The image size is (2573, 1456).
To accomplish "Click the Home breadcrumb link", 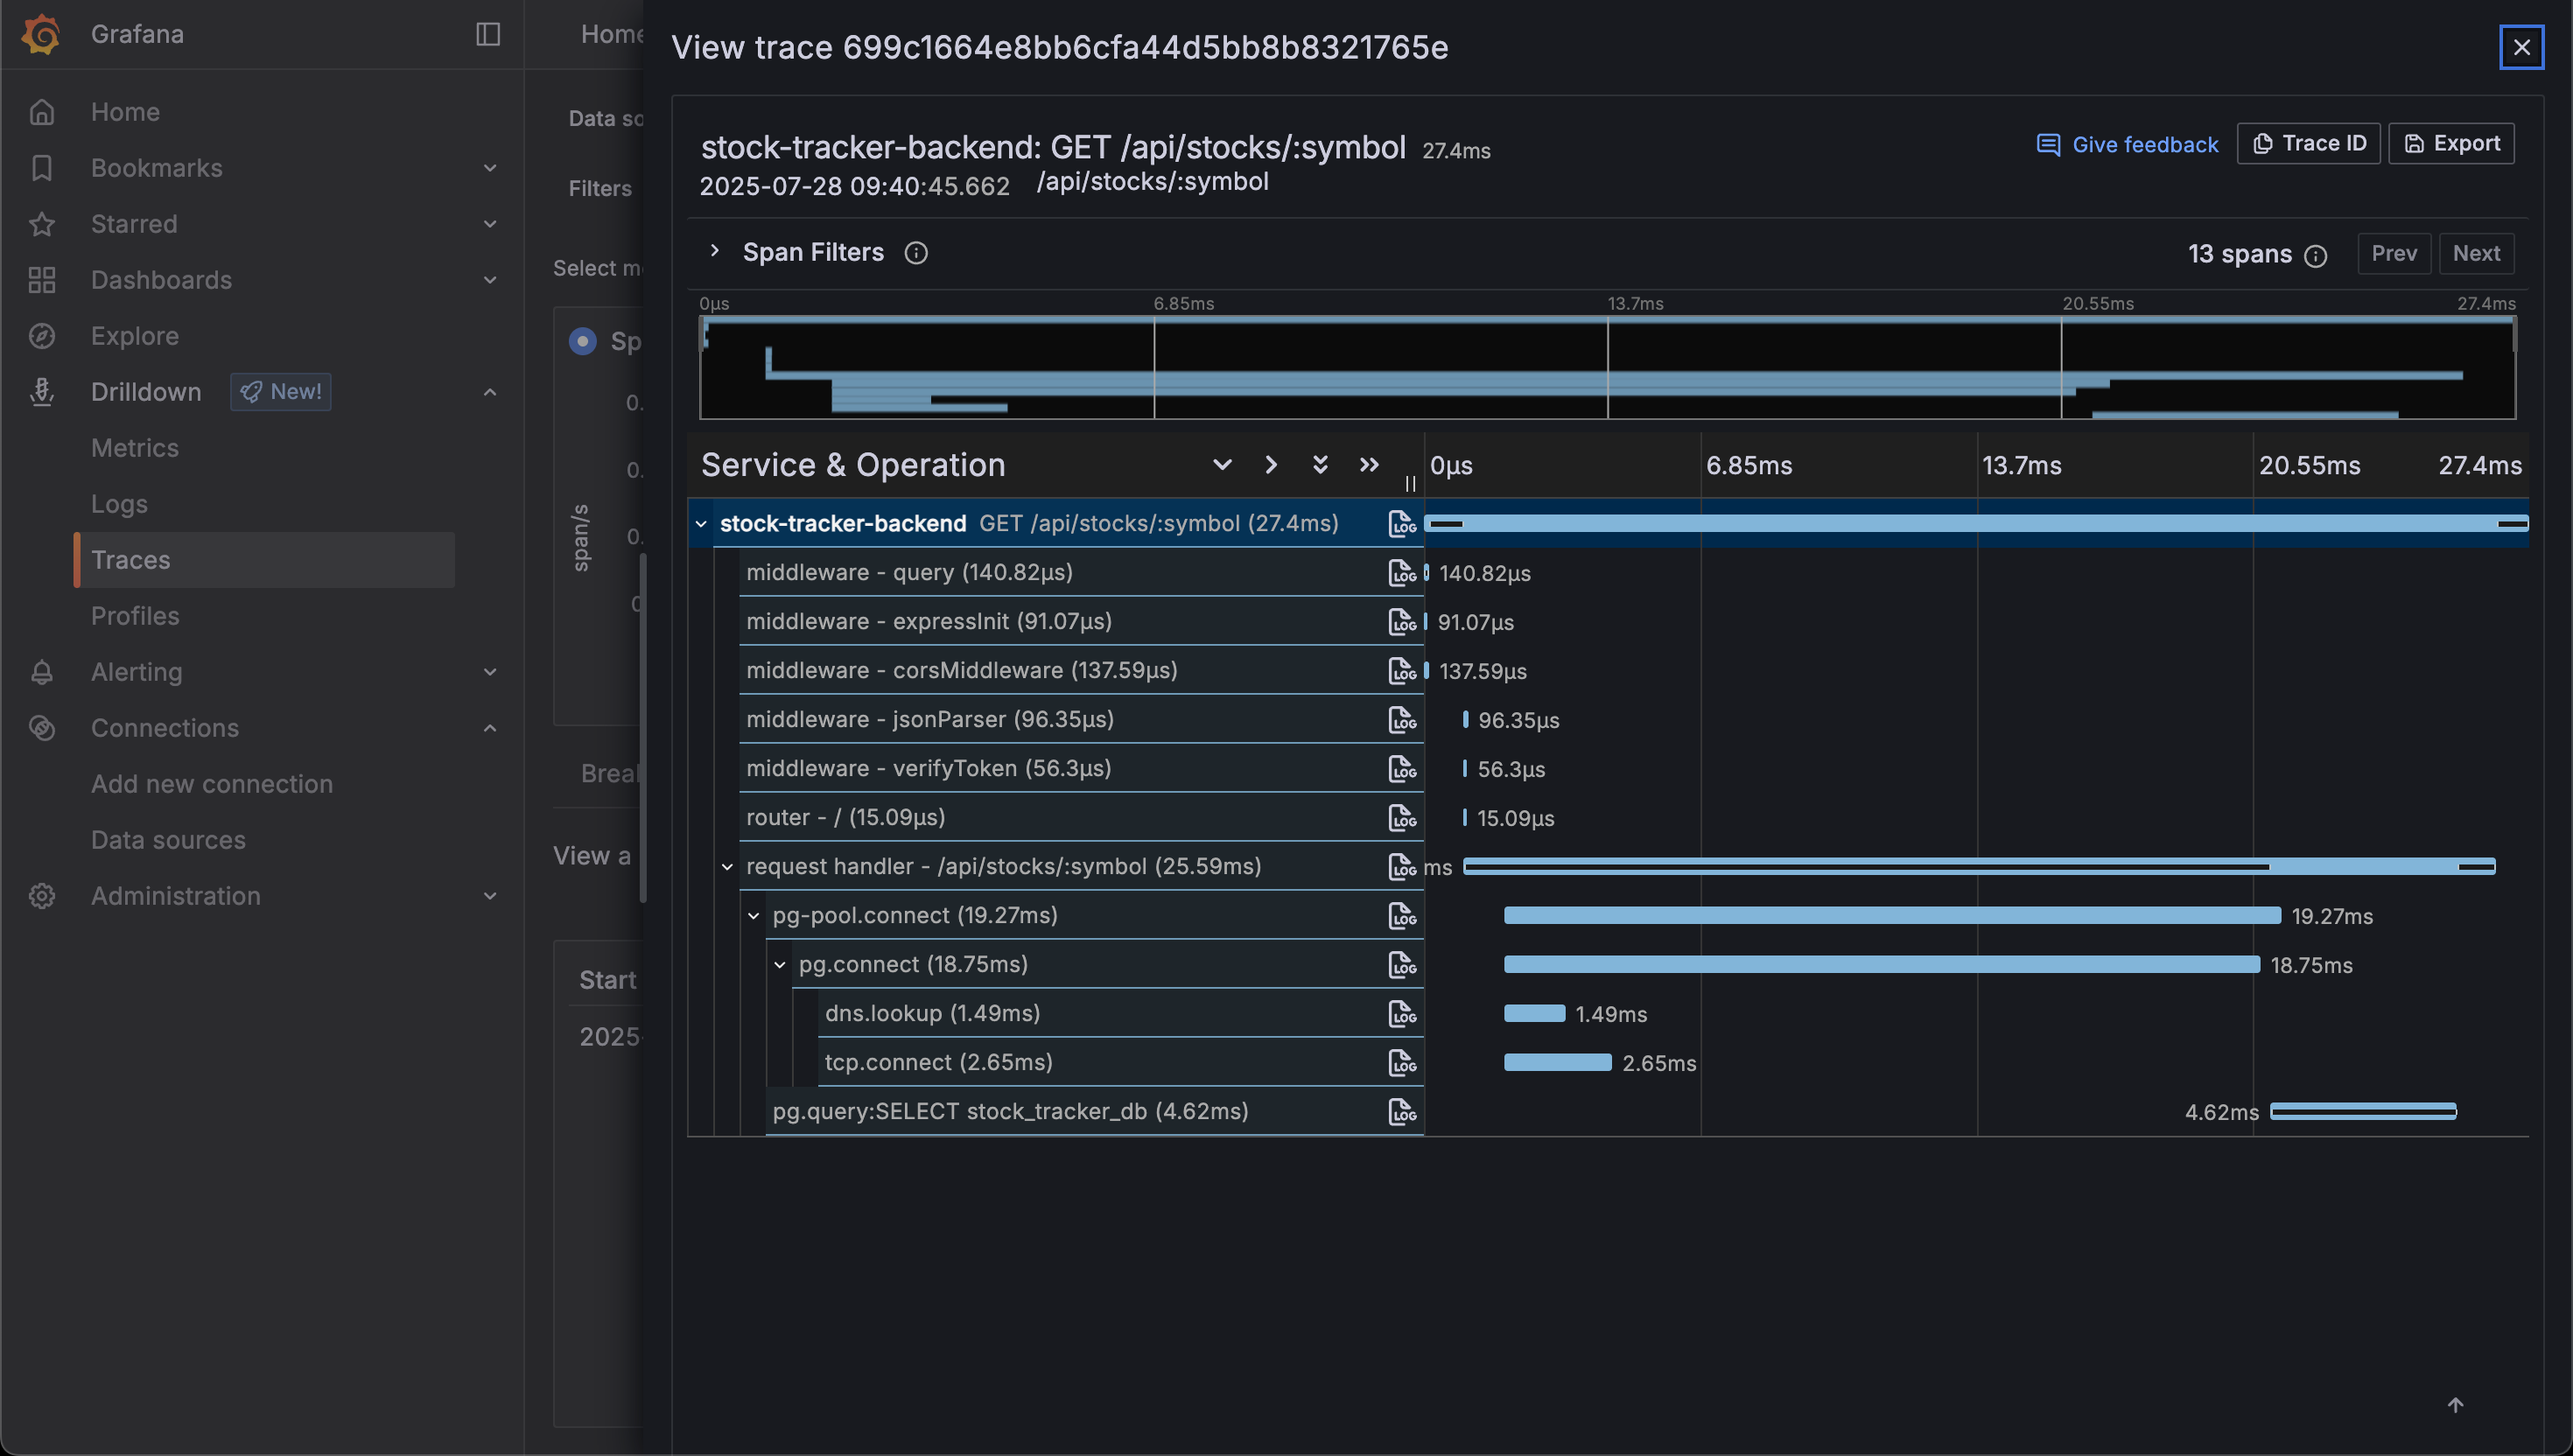I will tap(612, 34).
